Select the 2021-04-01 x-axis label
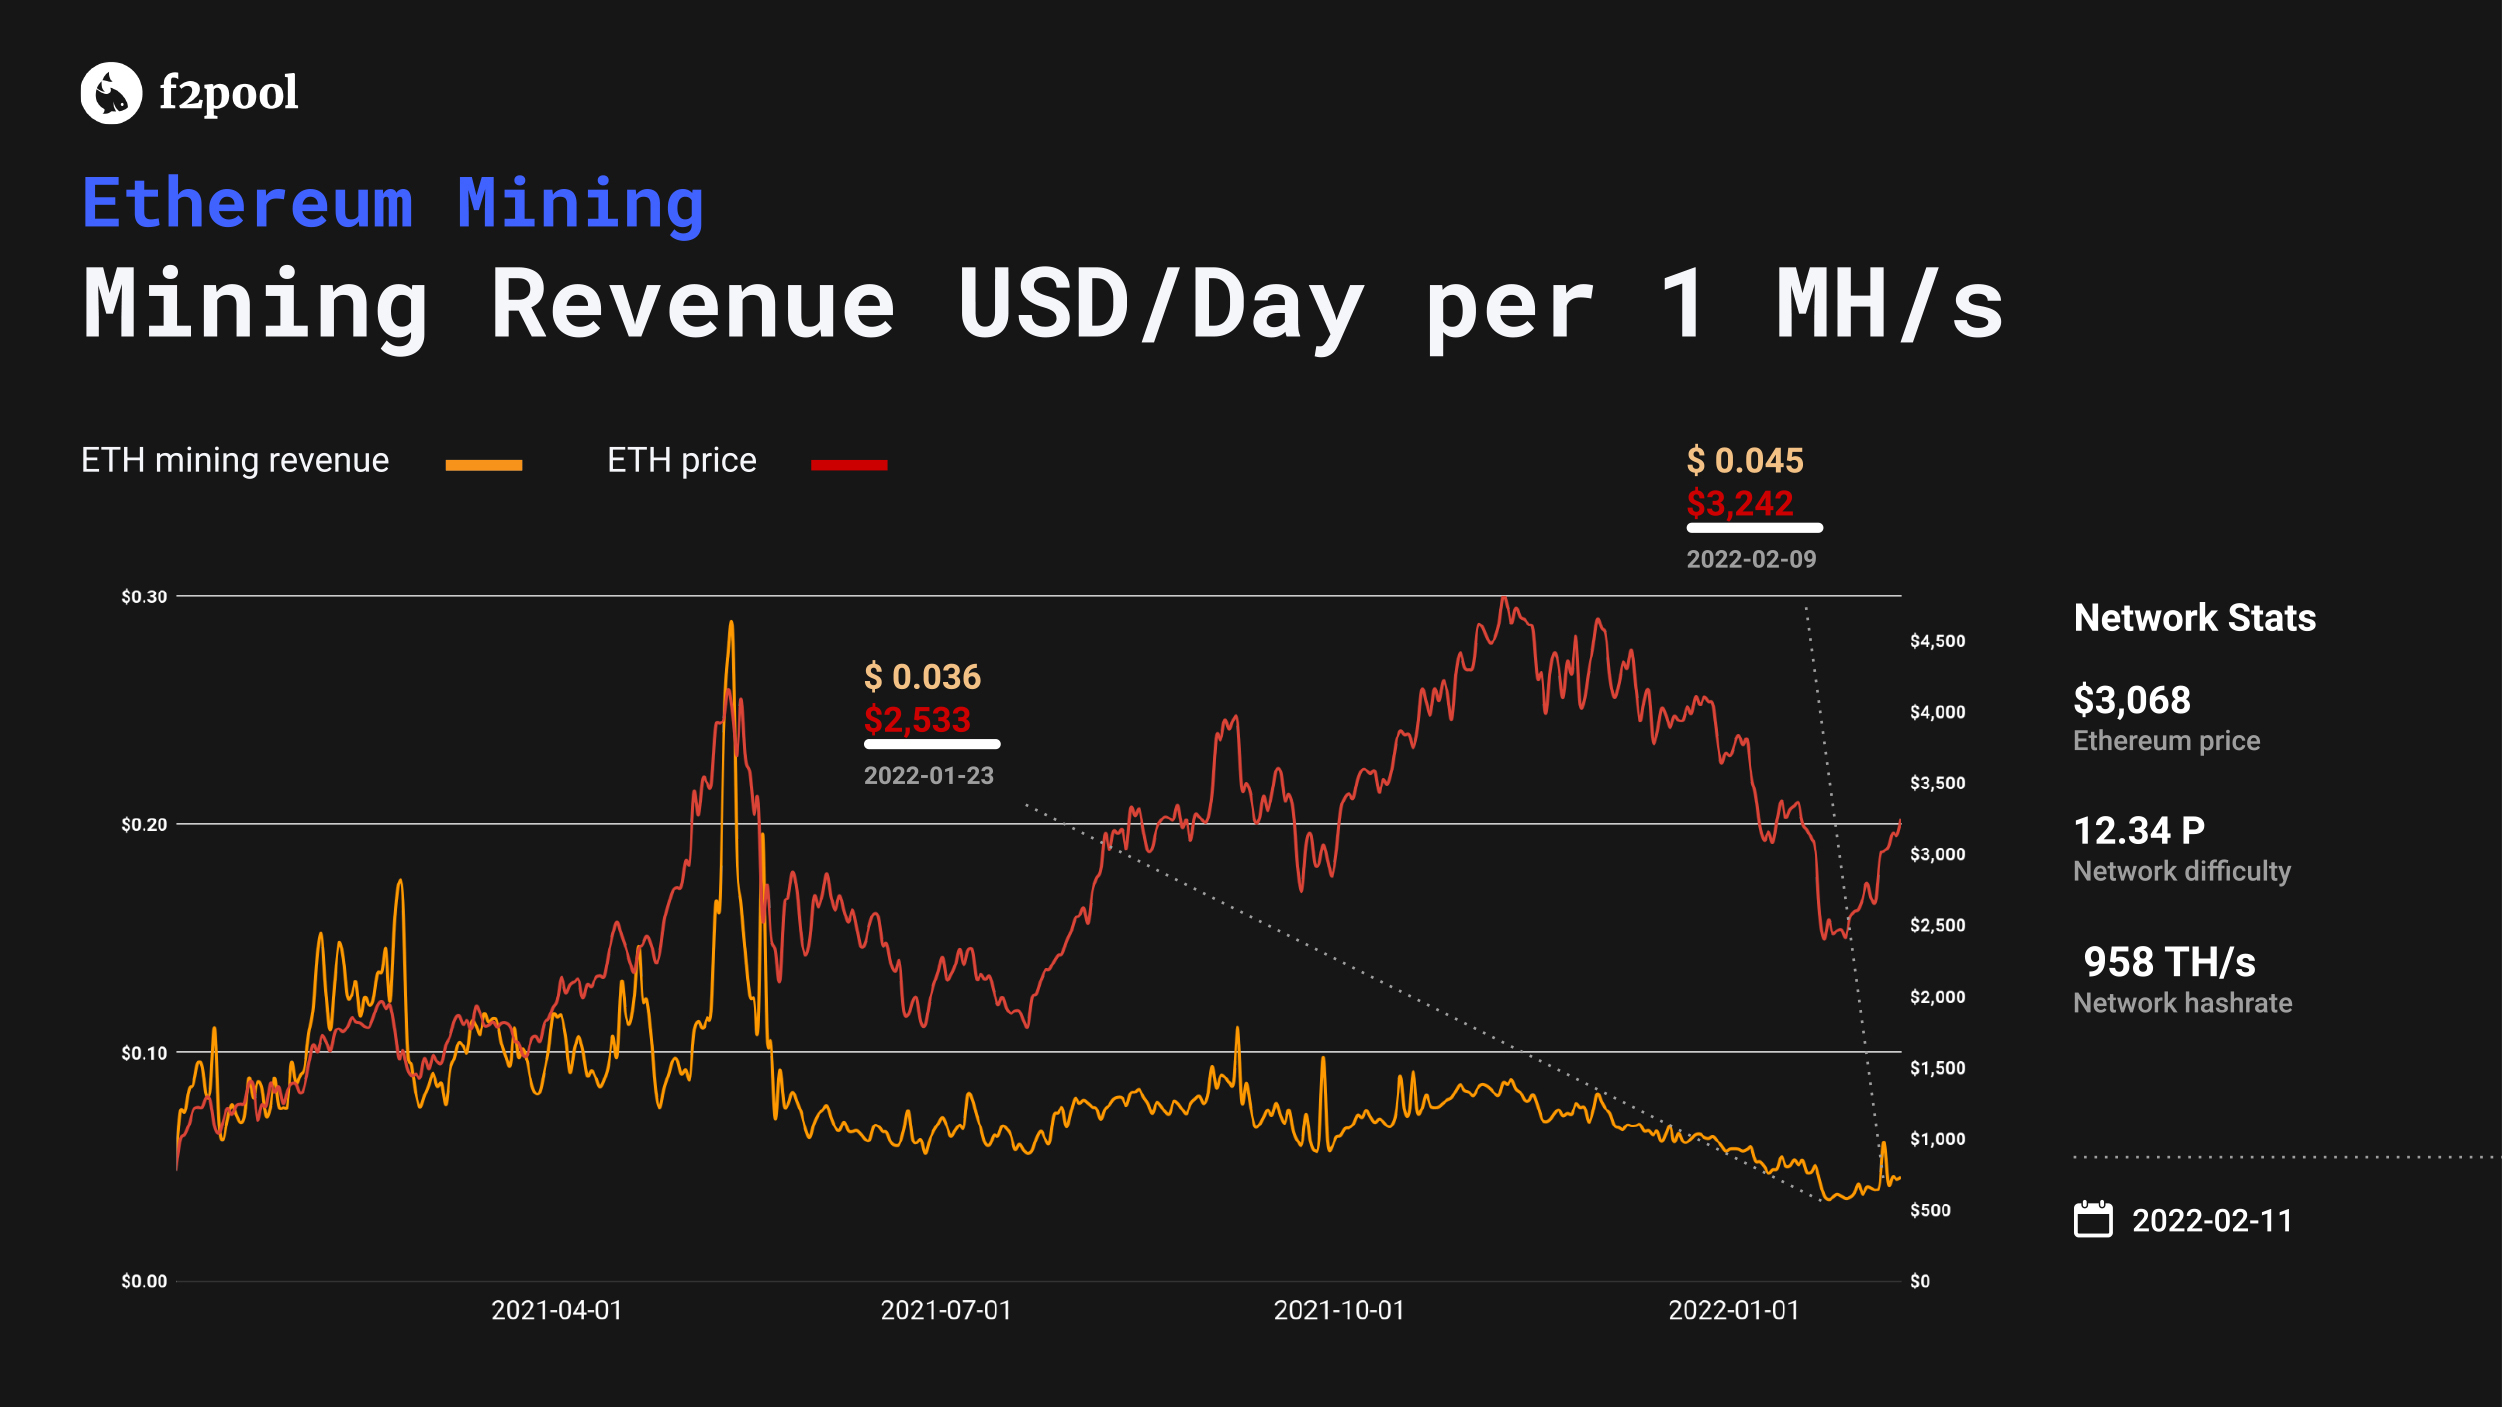2502x1407 pixels. (557, 1310)
